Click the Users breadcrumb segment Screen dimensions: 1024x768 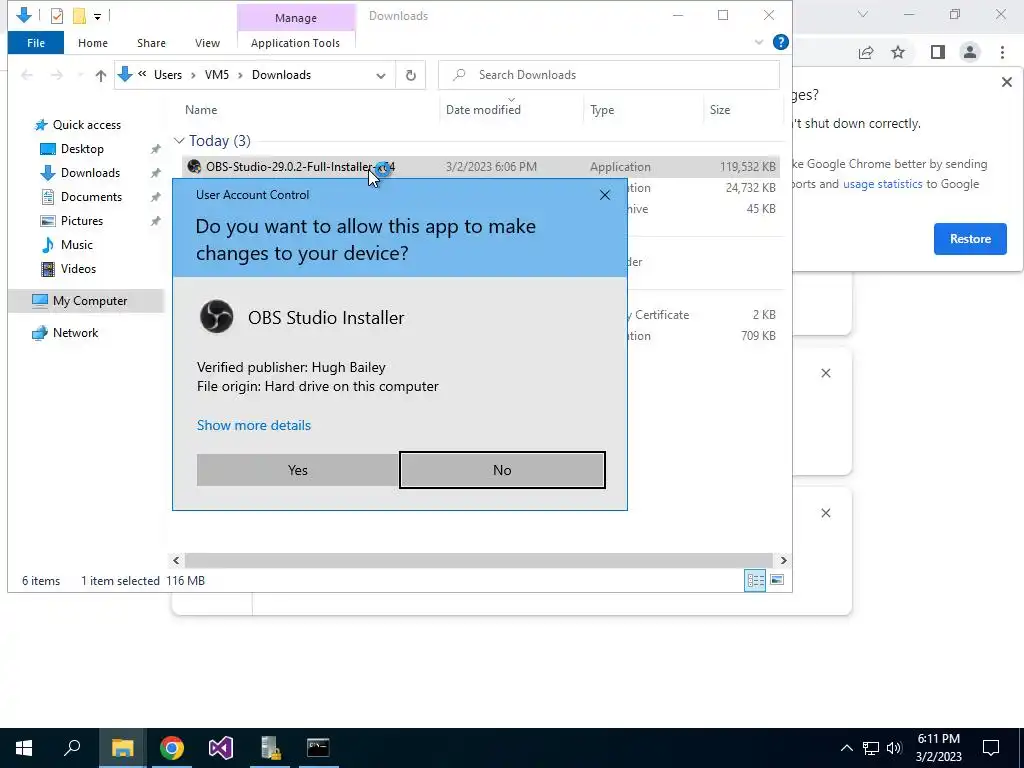(x=168, y=75)
